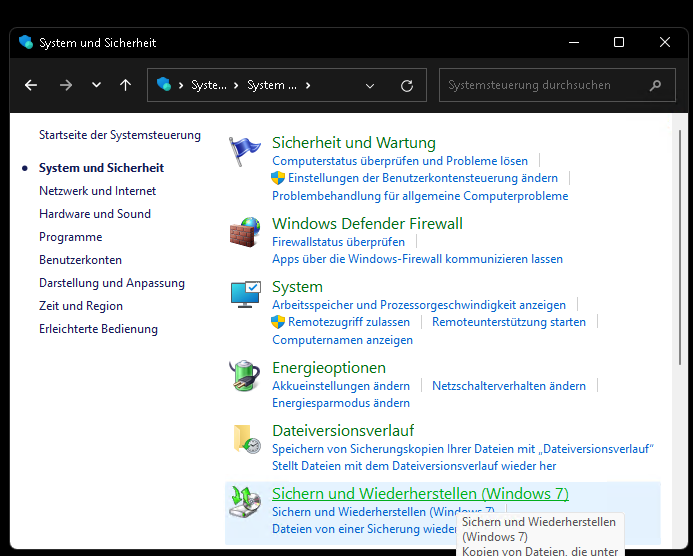The width and height of the screenshot is (693, 556).
Task: Open Darstellung und Anpassung category
Action: 112,283
